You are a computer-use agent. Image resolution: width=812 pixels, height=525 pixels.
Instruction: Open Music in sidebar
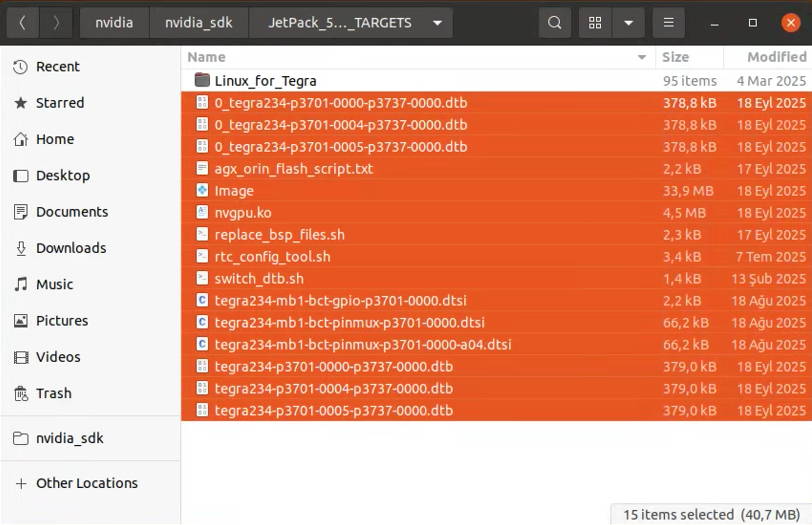[x=91, y=284]
